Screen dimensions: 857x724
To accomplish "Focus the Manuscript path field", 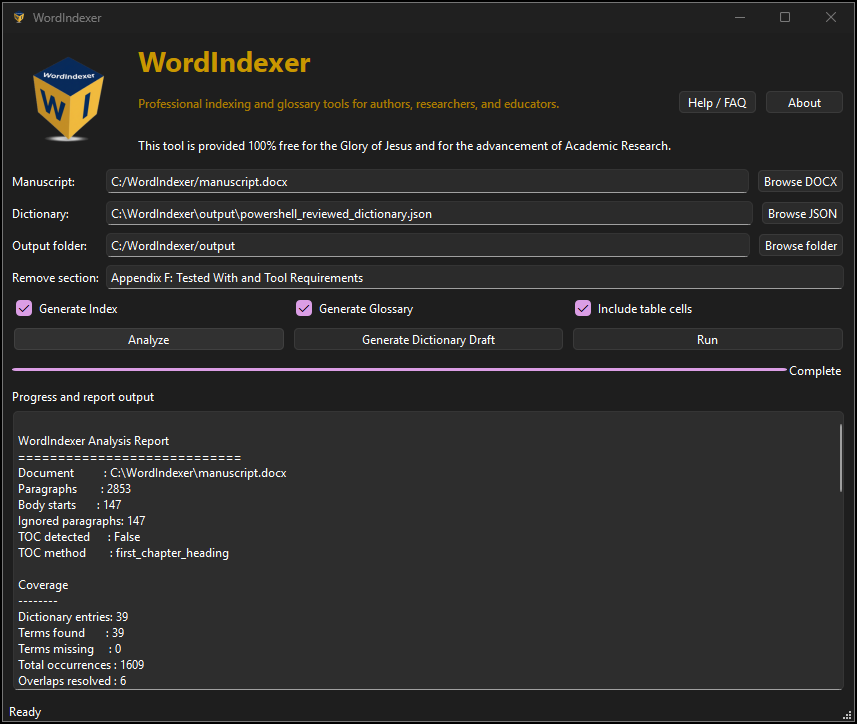I will (x=427, y=181).
